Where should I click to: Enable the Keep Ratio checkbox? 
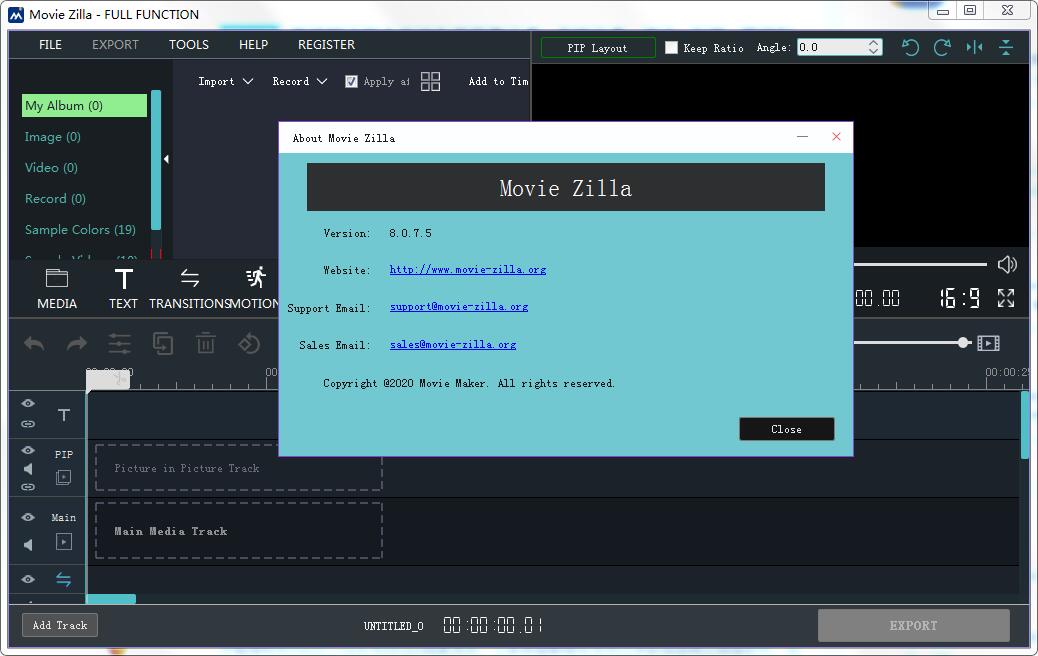(x=671, y=48)
